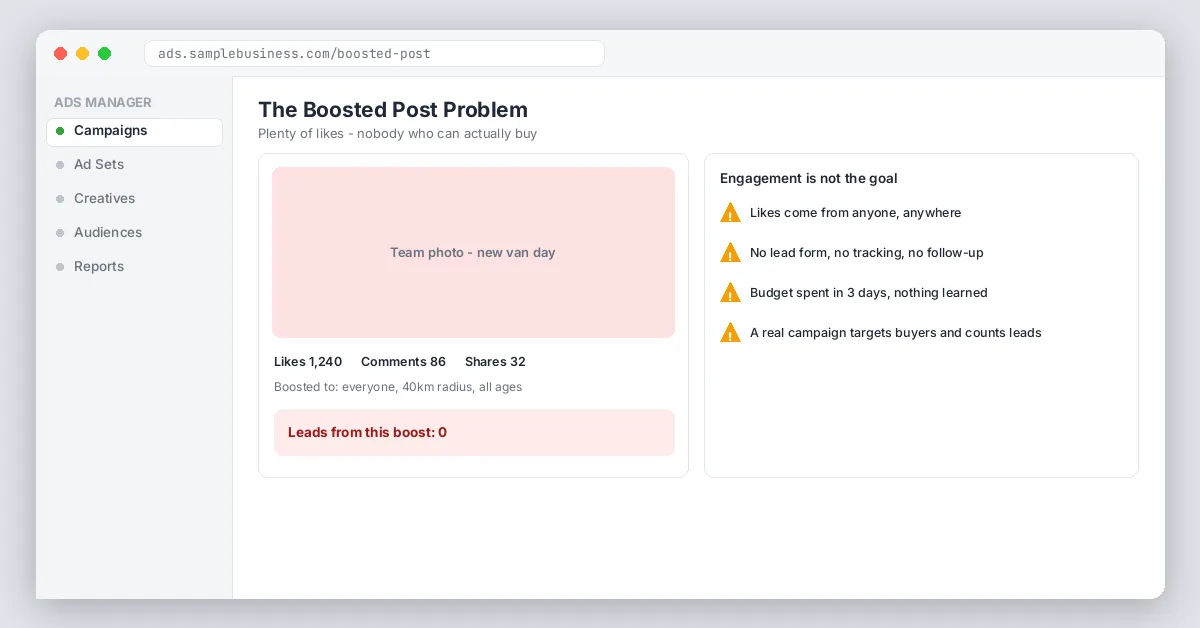Click 'Boosted to: everyone, 40km radius, all ages'
This screenshot has height=628, width=1200.
[x=398, y=387]
